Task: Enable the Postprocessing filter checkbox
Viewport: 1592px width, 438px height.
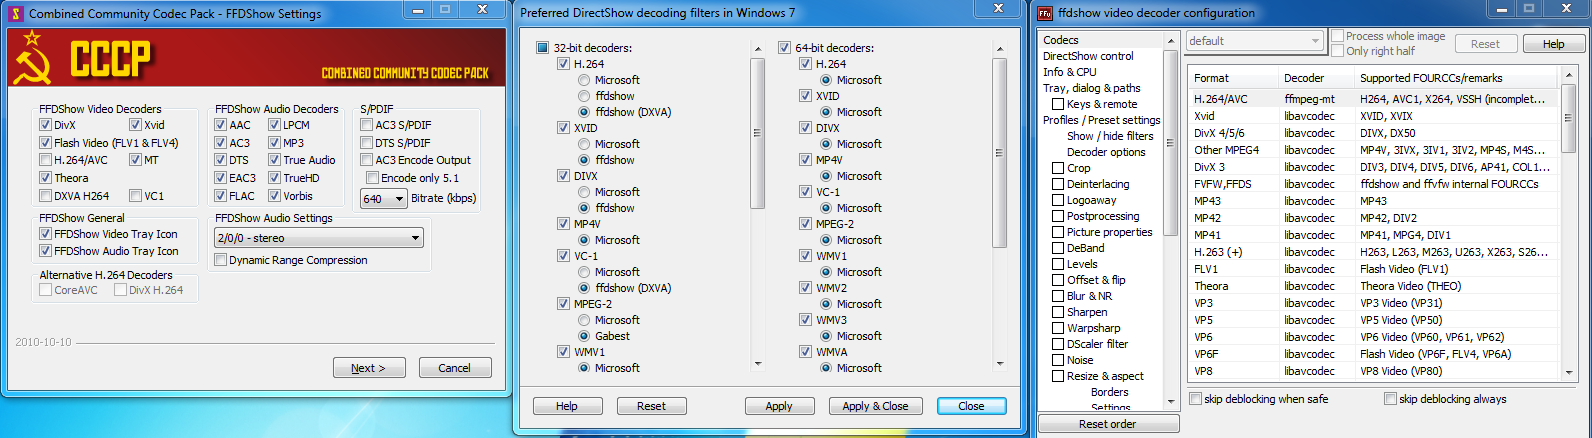Action: [1058, 216]
